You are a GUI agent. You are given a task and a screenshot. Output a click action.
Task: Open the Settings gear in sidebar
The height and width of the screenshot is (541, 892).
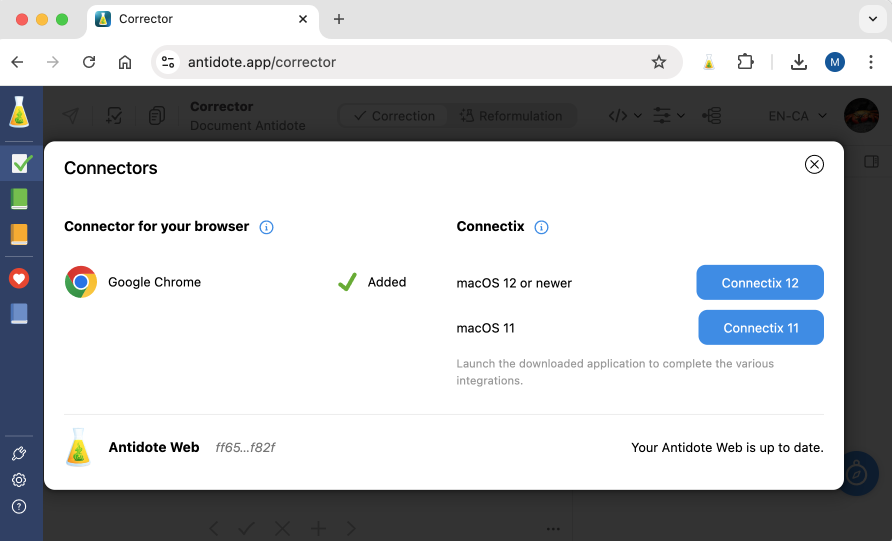(x=19, y=480)
